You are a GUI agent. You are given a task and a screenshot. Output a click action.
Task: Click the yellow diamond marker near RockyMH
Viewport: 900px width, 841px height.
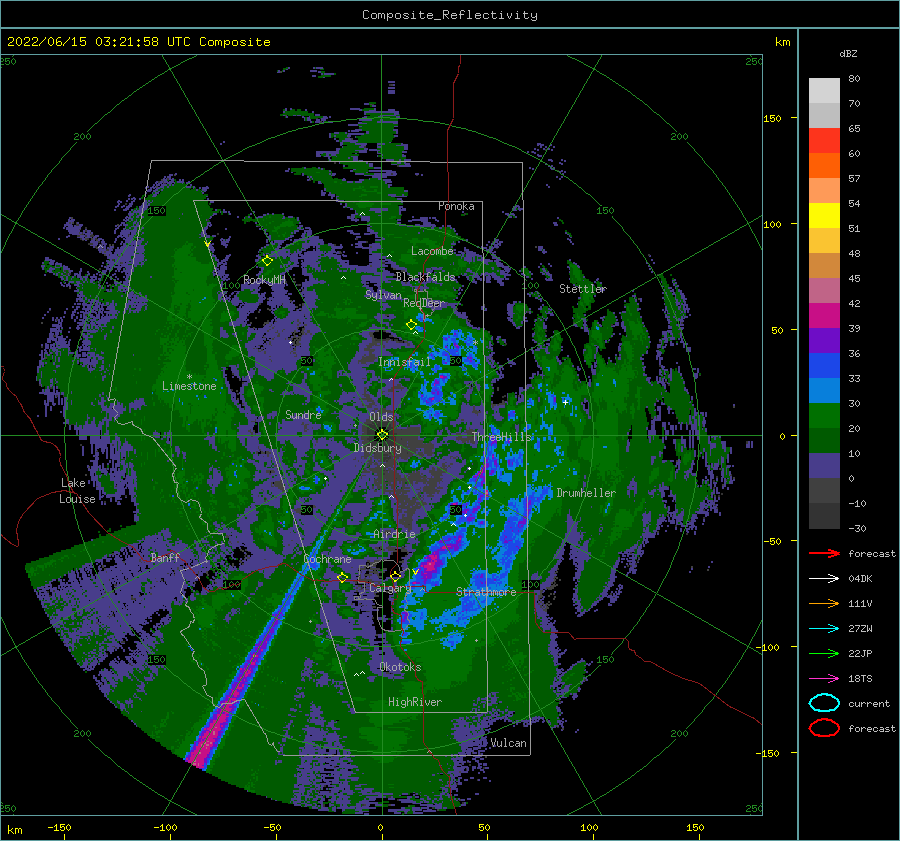pyautogui.click(x=267, y=261)
